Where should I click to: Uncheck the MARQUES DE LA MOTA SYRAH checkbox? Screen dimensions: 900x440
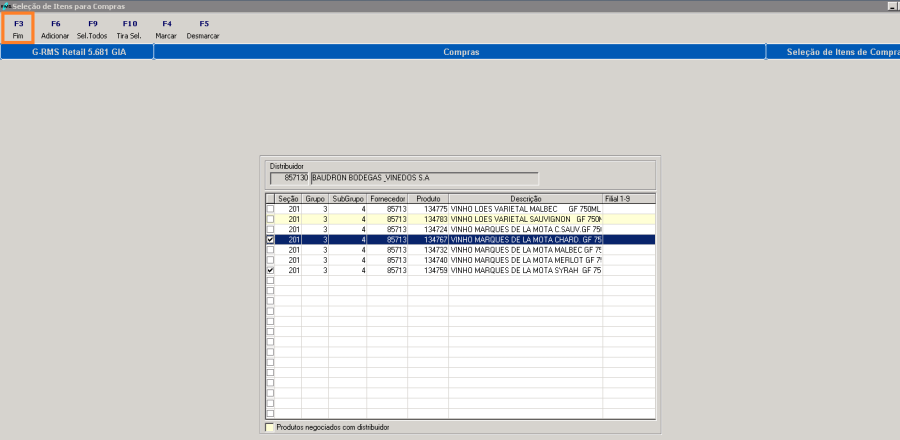click(270, 270)
